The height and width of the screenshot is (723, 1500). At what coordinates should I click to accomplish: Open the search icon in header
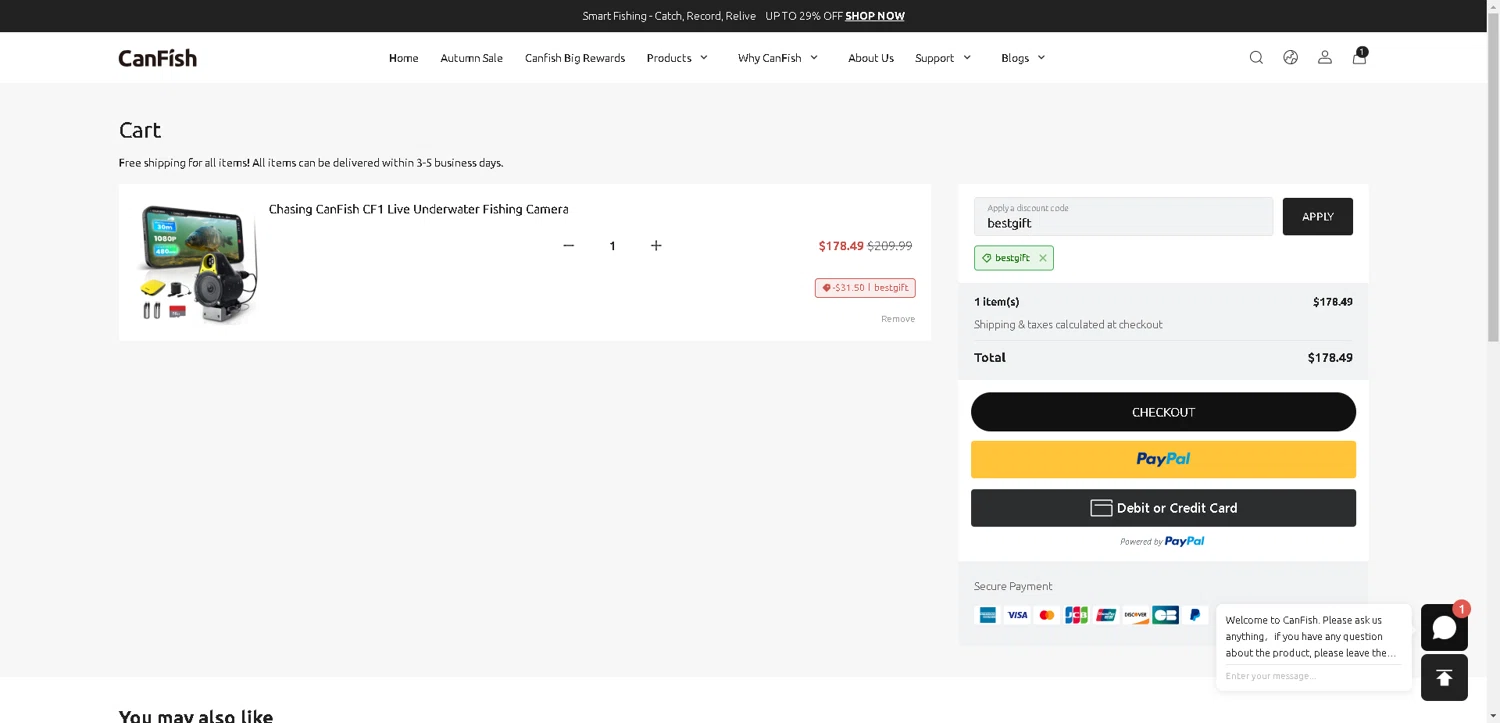point(1256,58)
